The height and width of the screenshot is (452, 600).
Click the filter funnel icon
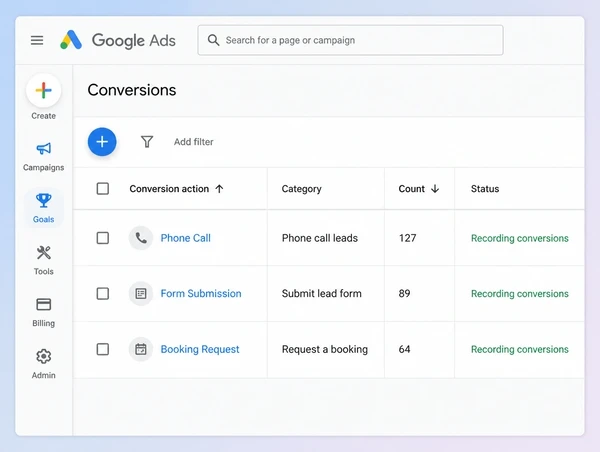(147, 142)
